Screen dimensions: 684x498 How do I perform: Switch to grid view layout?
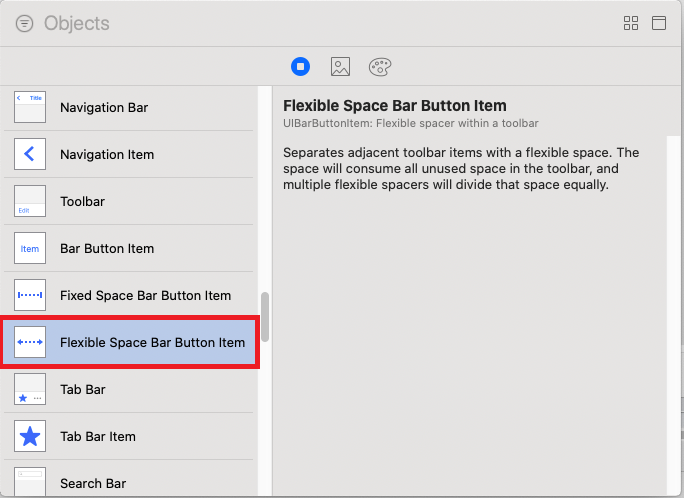tap(631, 23)
